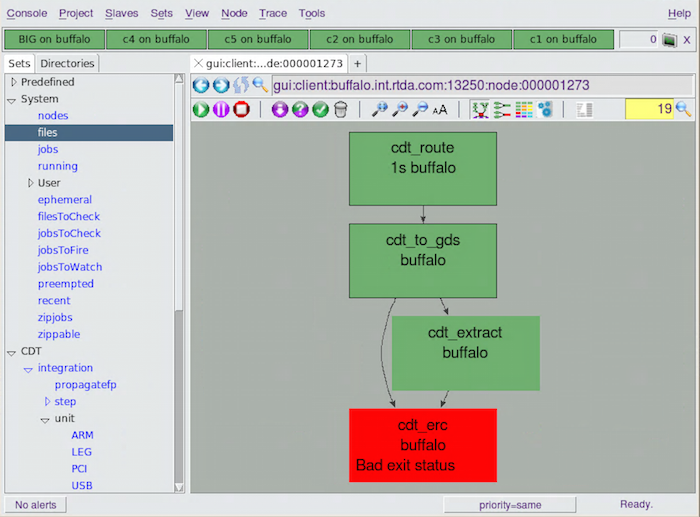Collapse the CDT tree node

12,351
